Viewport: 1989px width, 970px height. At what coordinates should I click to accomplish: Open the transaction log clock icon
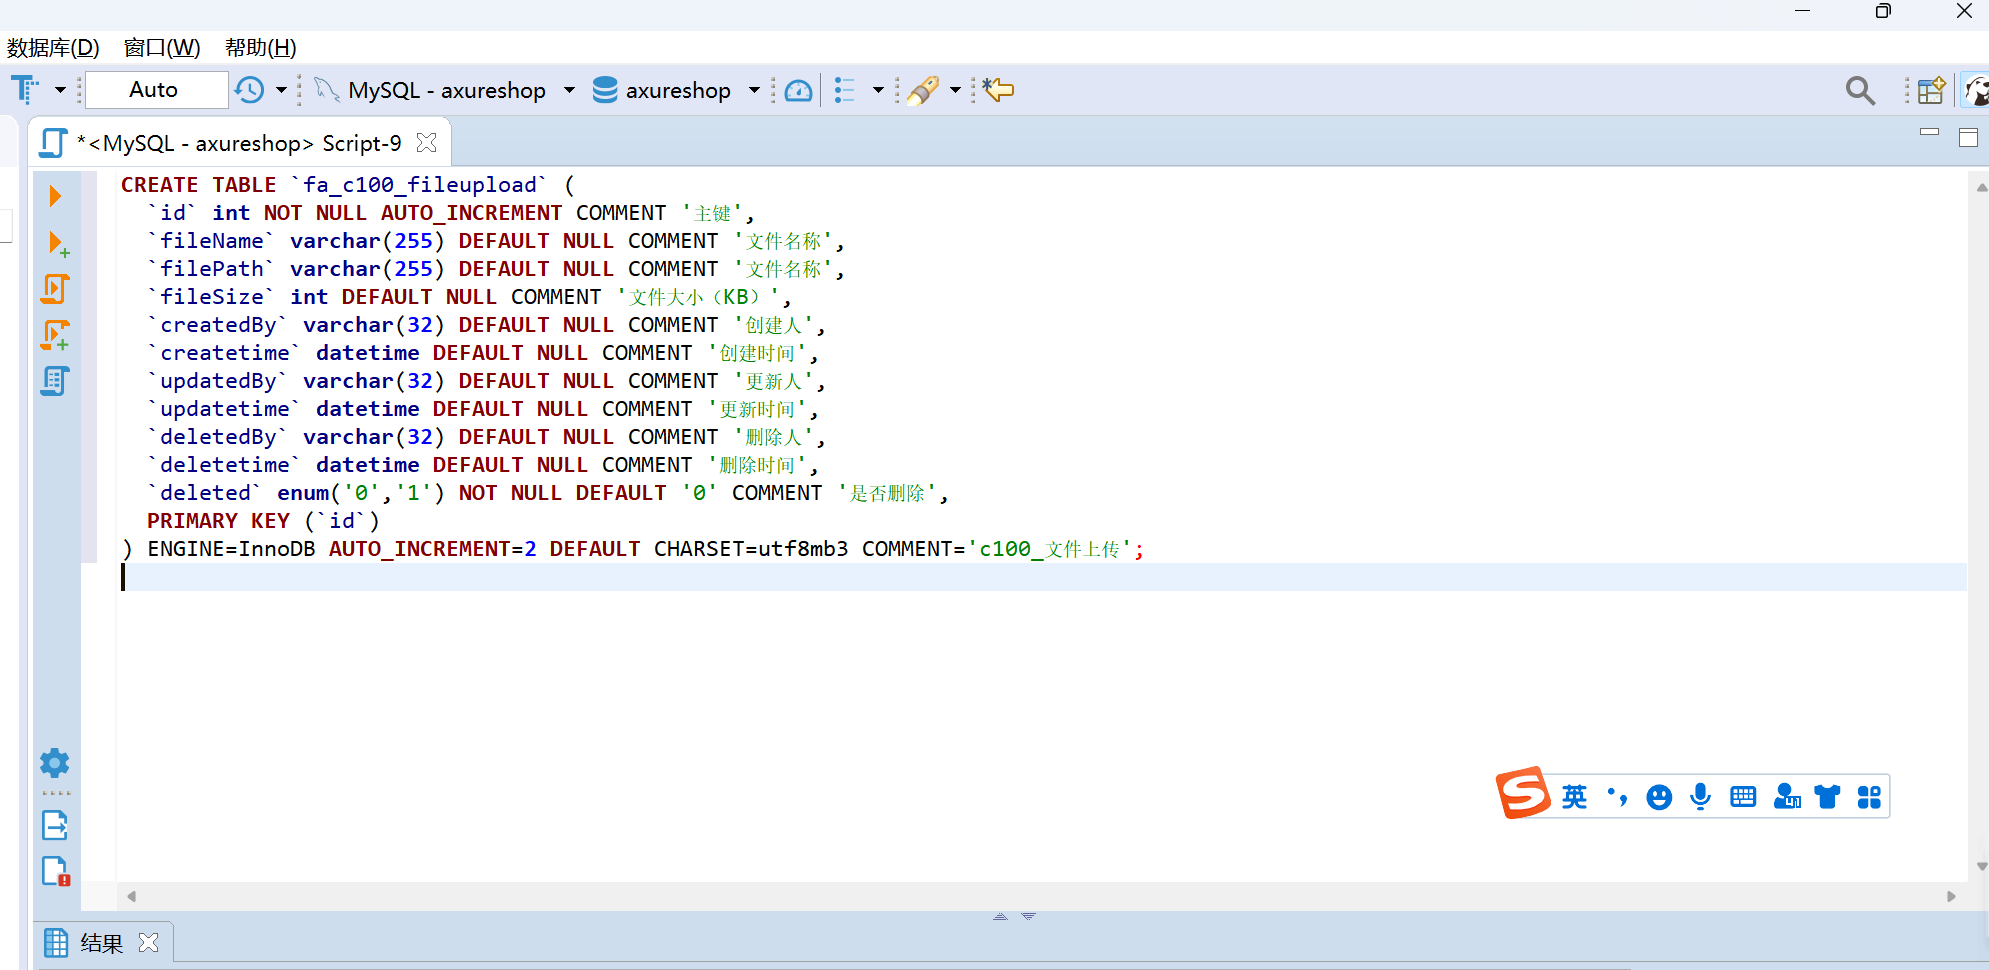249,90
